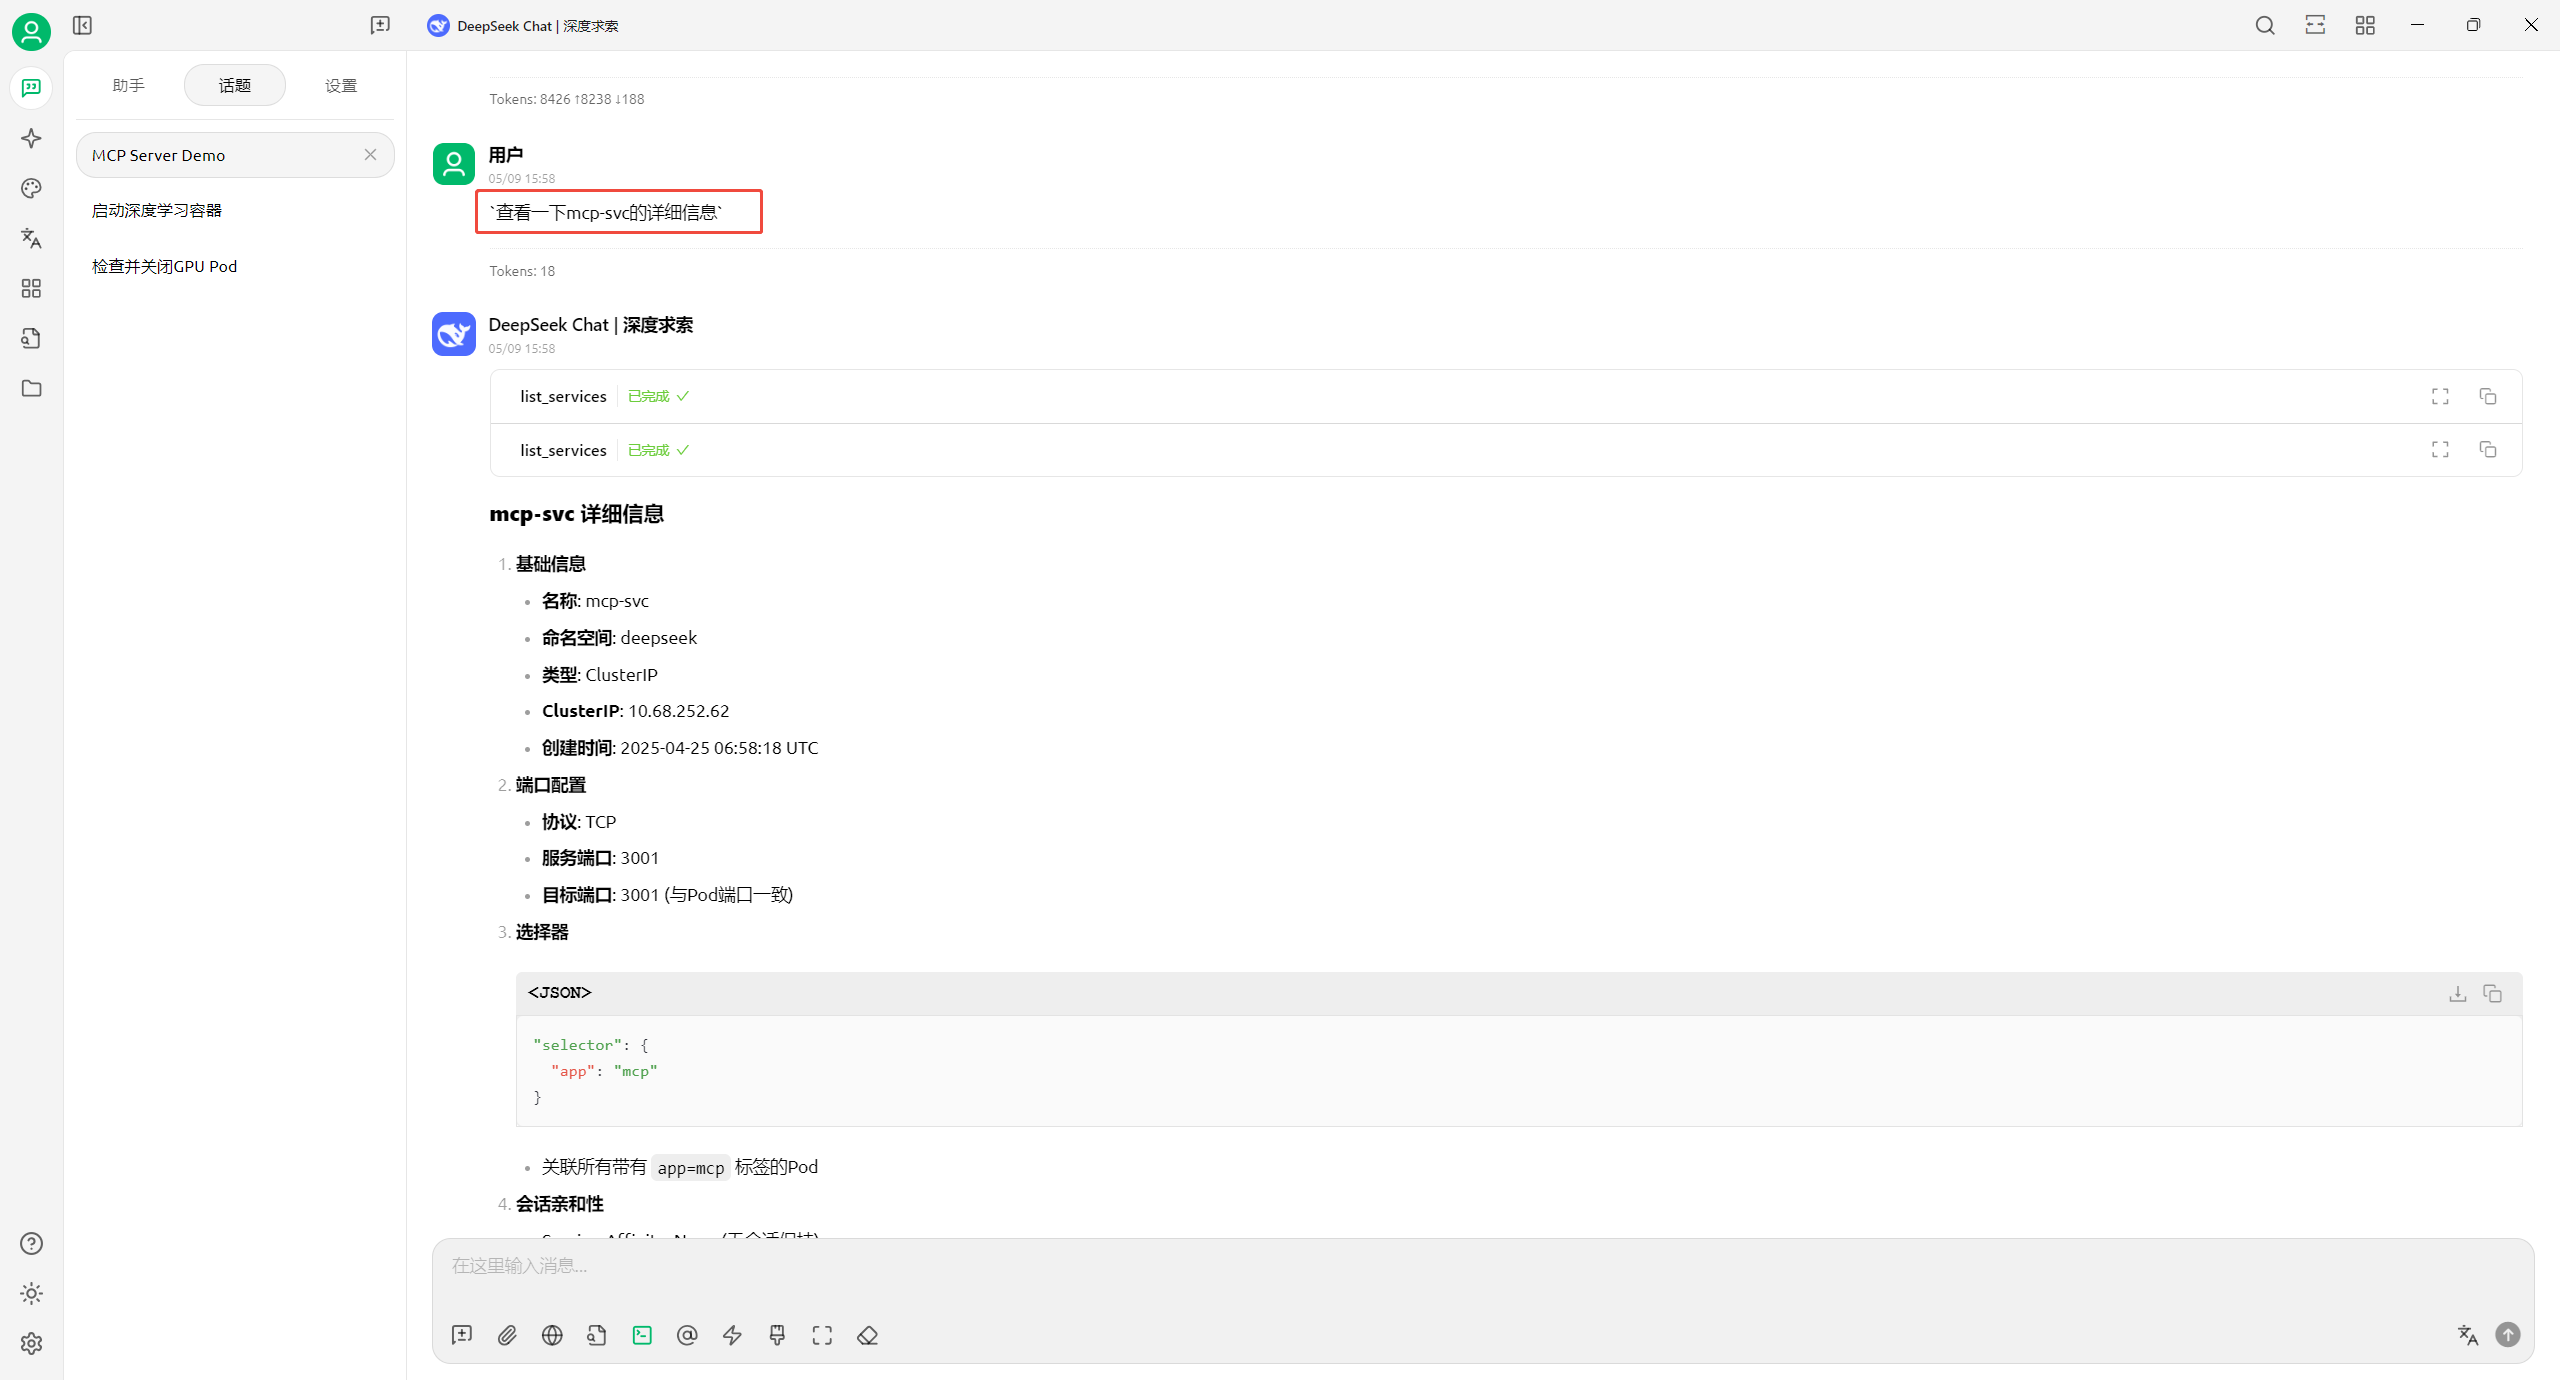Click the message input field
Viewport: 2560px width, 1380px height.
(1482, 1267)
